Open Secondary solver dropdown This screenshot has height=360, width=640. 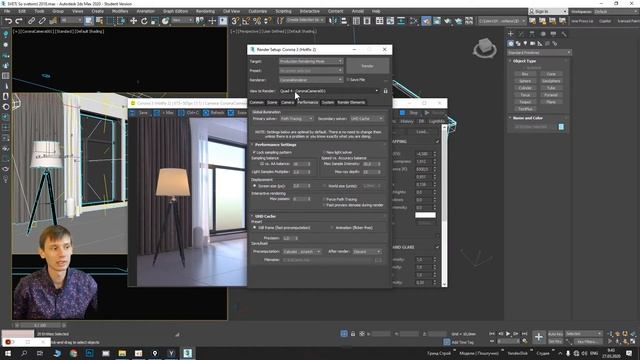[x=367, y=118]
